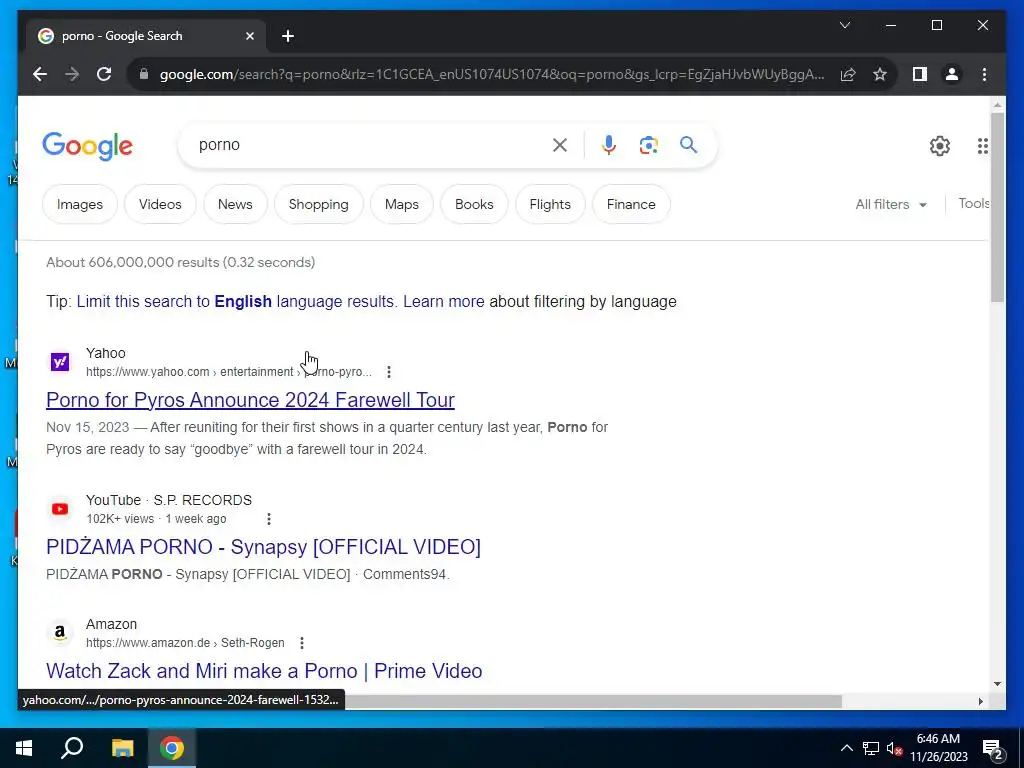Open the notification center
Viewport: 1024px width, 768px height.
[993, 748]
